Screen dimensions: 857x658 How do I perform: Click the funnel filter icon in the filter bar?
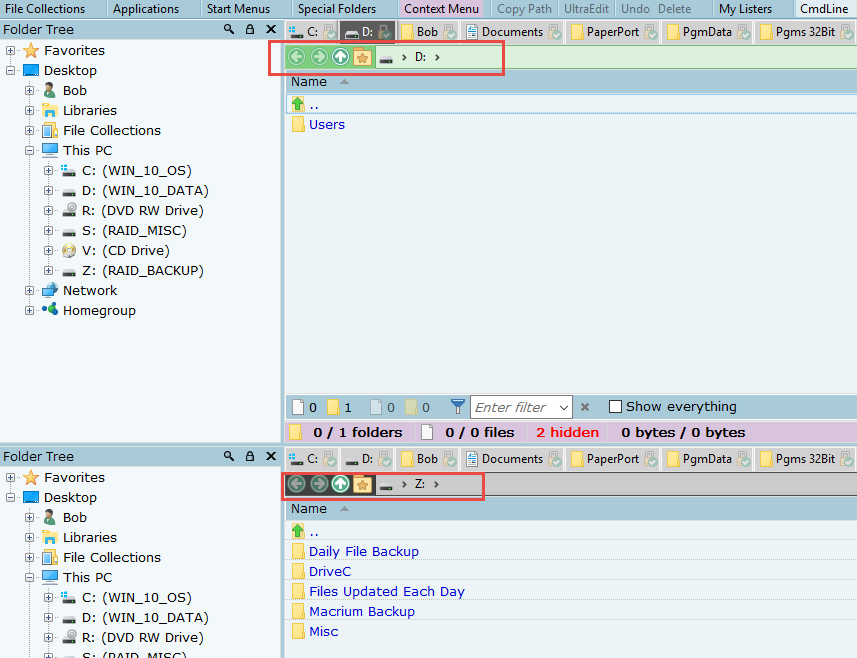click(x=457, y=407)
